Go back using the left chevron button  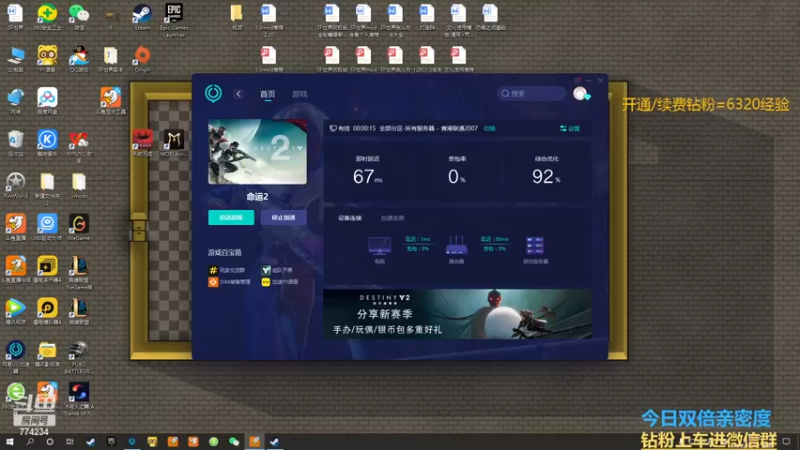(x=238, y=94)
